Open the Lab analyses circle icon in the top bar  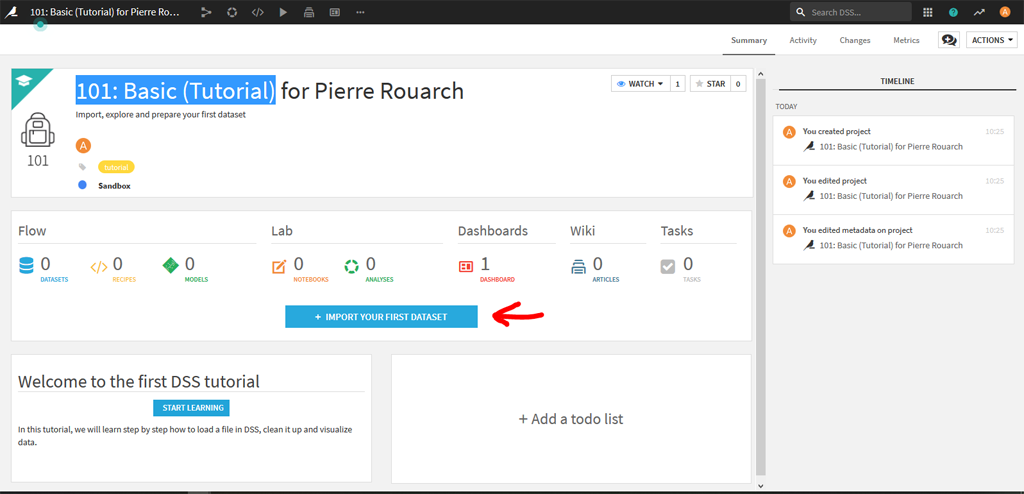coord(232,12)
